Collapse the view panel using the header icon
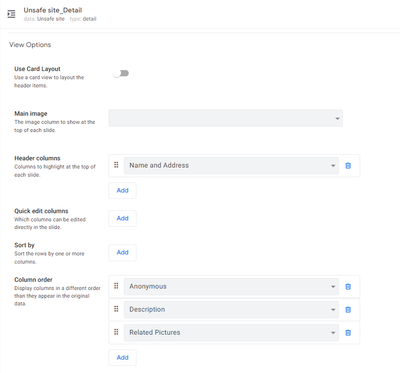The image size is (400, 373). (11, 14)
